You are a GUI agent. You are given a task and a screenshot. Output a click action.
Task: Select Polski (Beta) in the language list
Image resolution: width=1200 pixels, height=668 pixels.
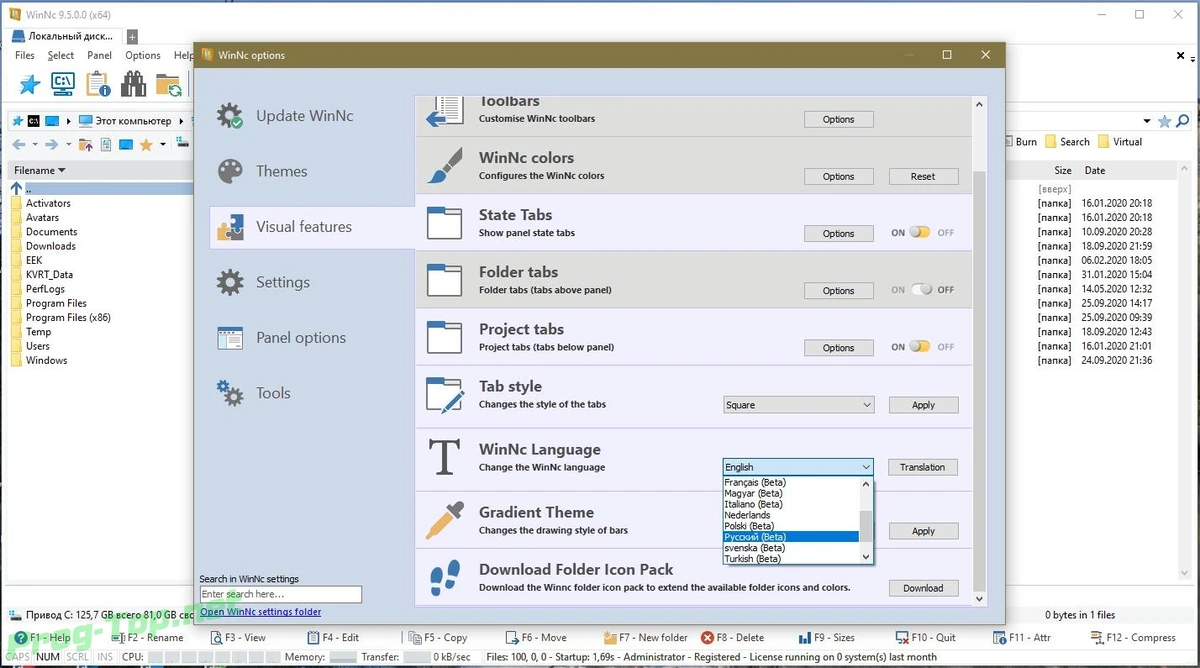791,526
